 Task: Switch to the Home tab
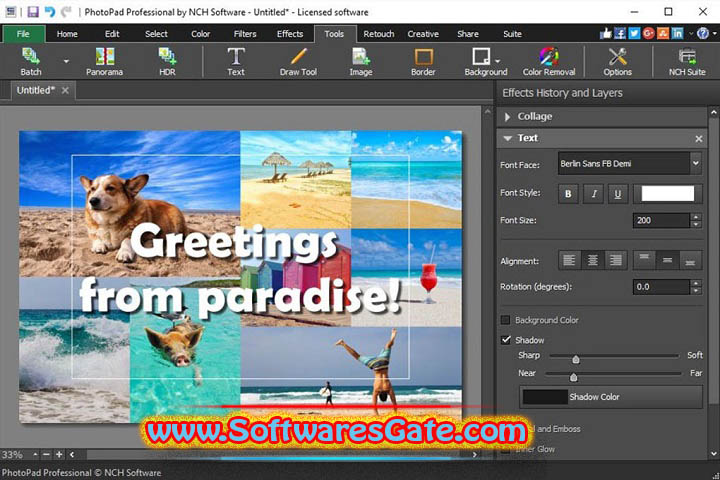(67, 34)
